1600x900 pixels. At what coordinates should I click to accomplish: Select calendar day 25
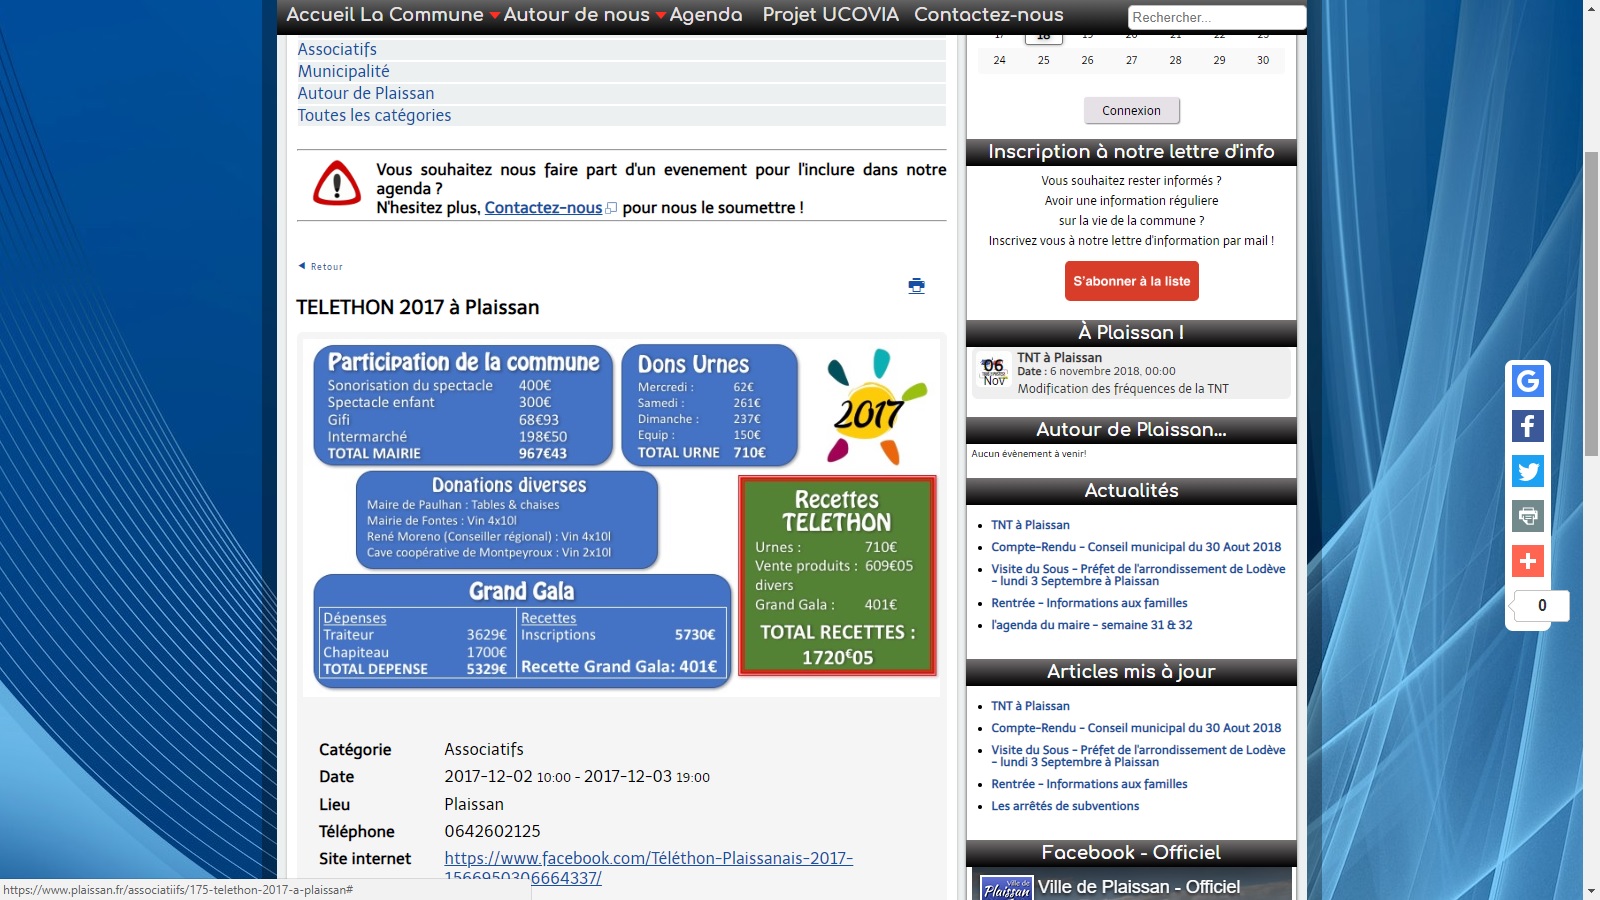tap(1043, 60)
